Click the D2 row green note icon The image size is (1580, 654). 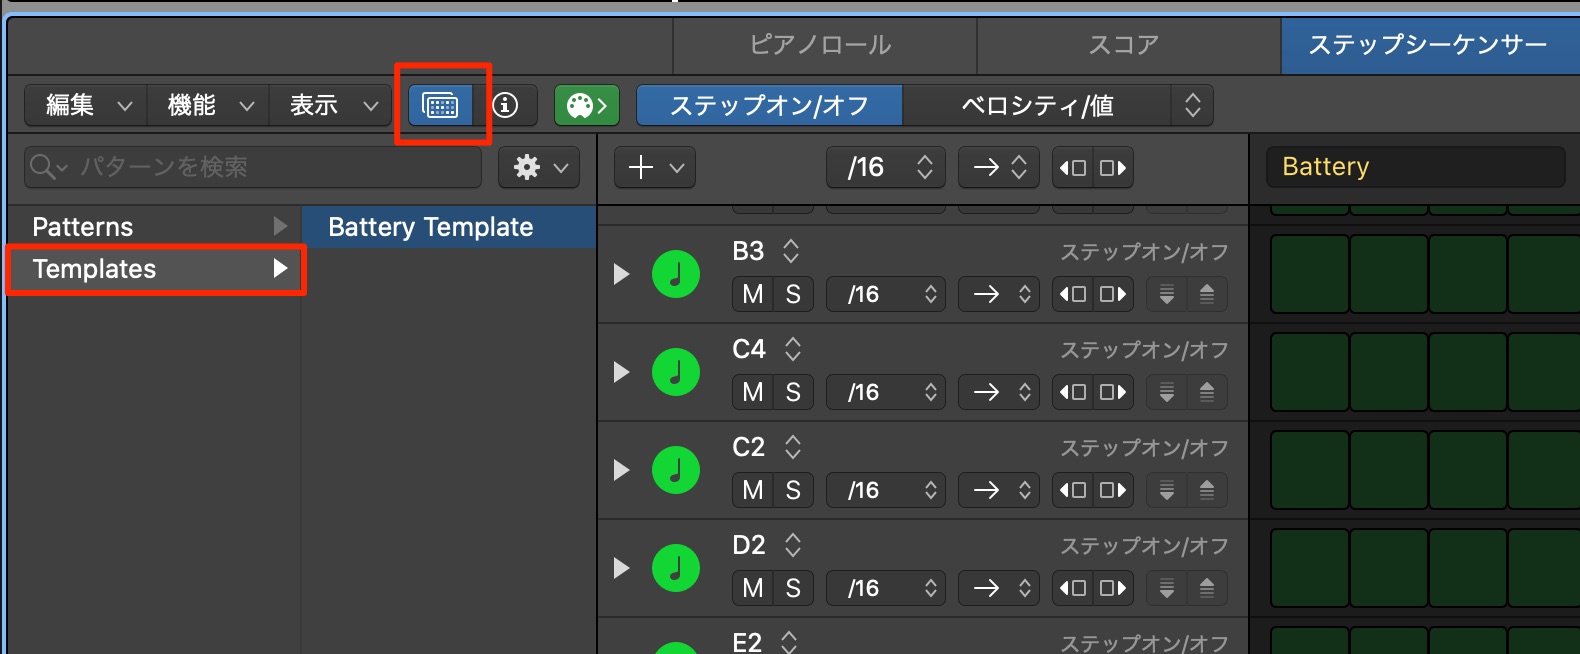pos(676,568)
